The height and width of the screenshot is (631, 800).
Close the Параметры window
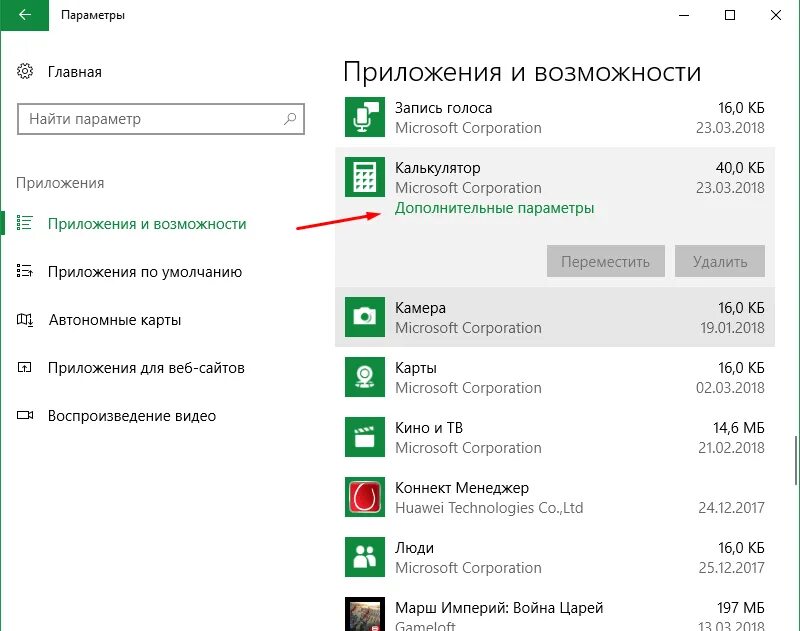coord(776,15)
